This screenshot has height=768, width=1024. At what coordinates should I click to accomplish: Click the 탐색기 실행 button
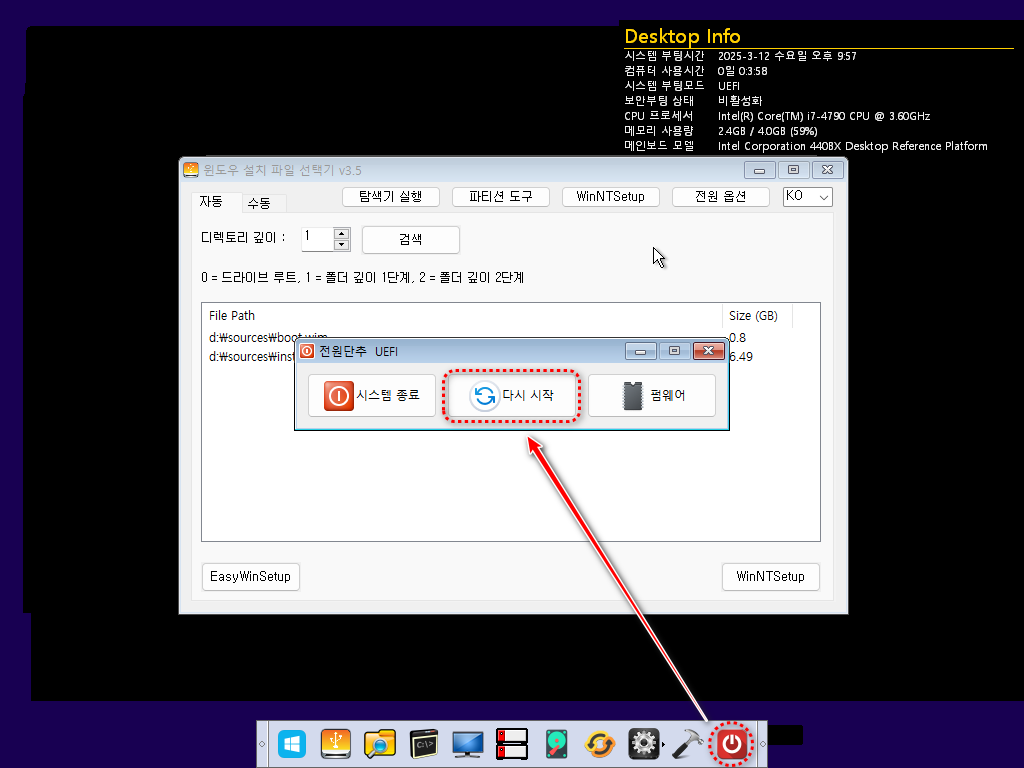point(391,197)
